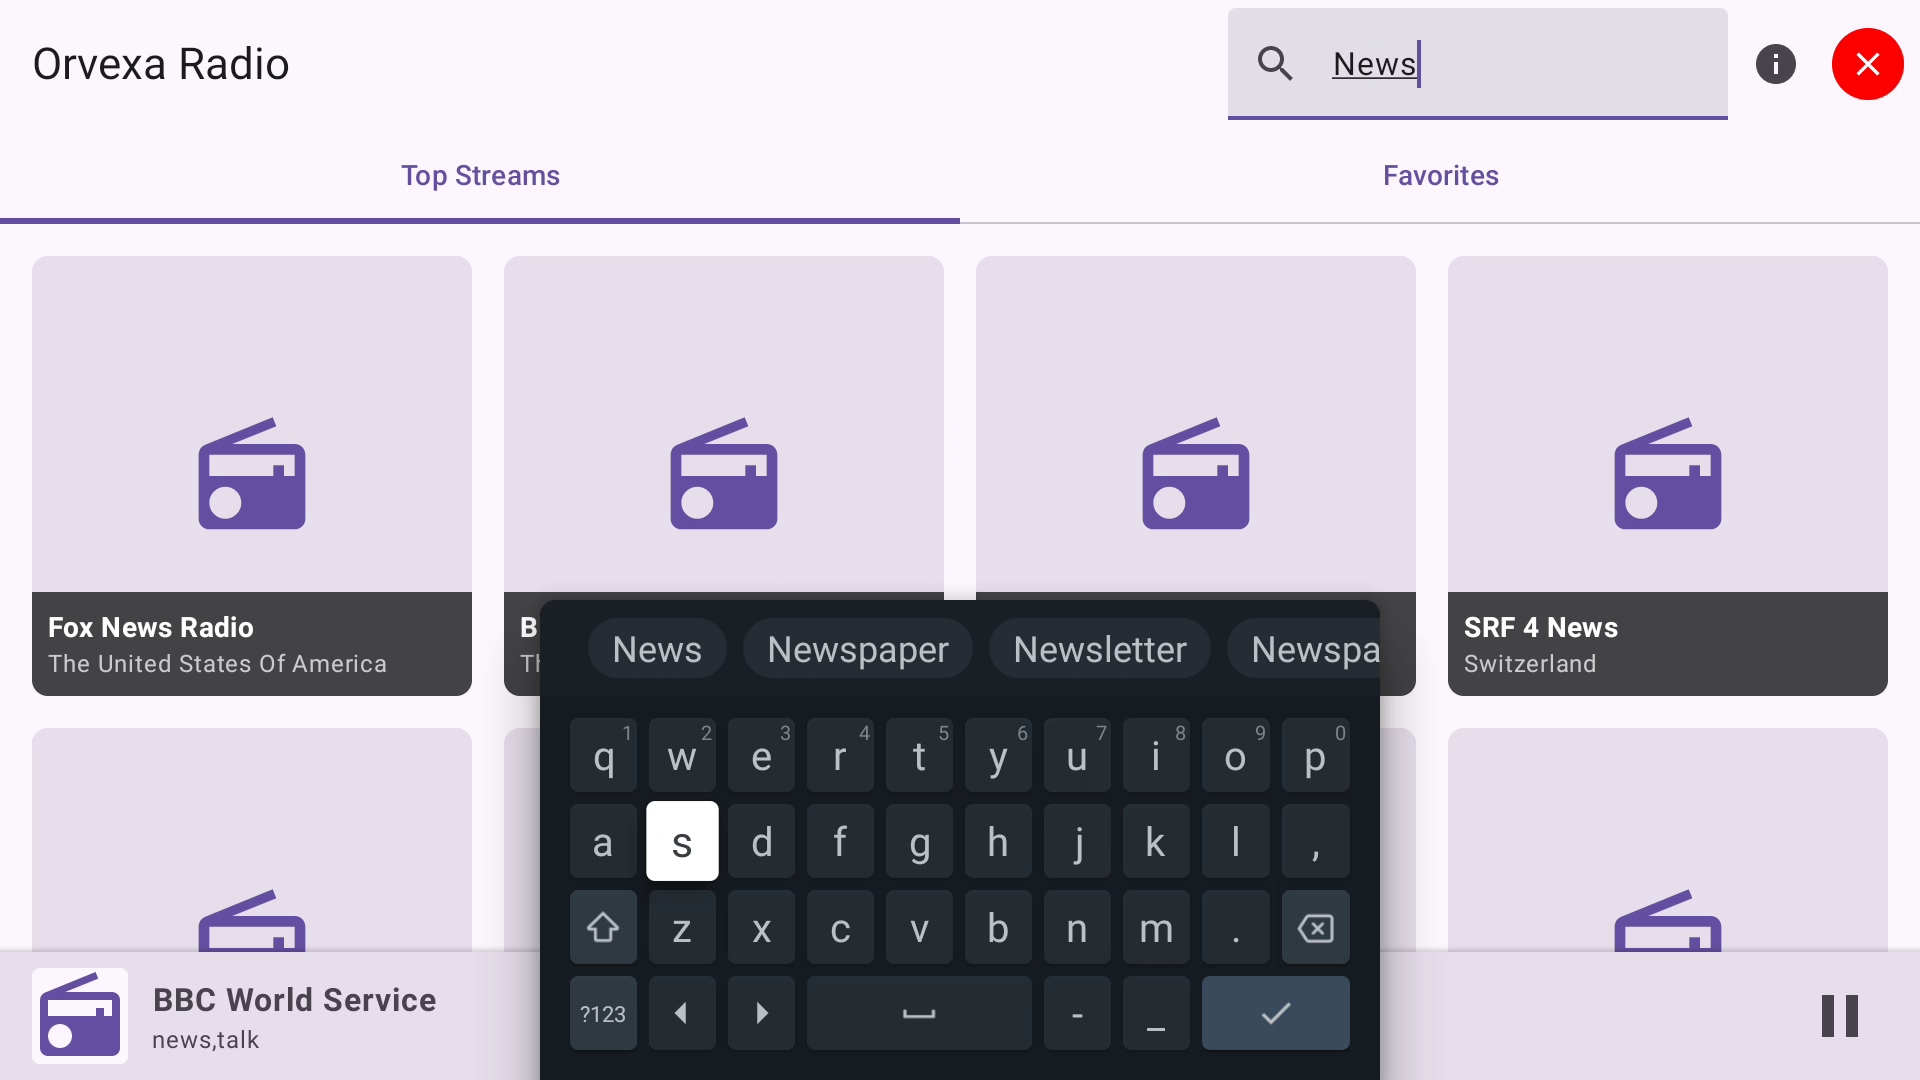1920x1080 pixels.
Task: Switch to the Top Streams tab
Action: tap(480, 176)
